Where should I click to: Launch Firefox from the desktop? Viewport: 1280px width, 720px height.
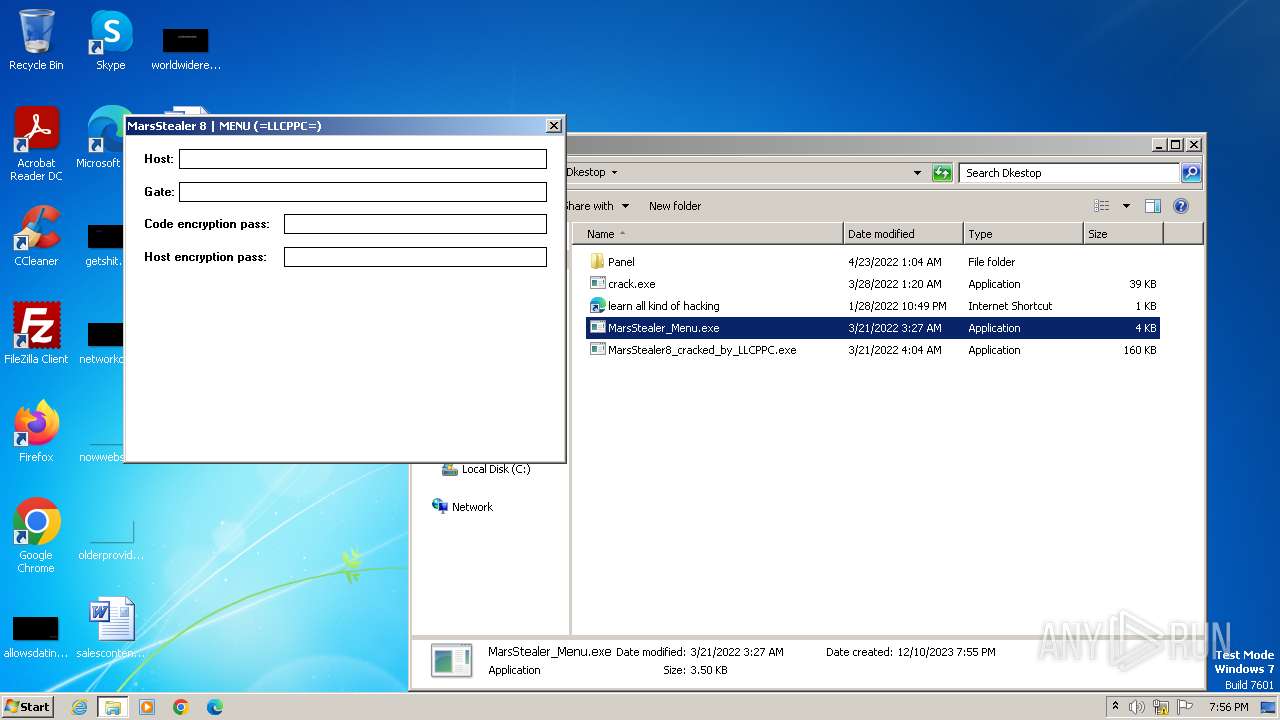[36, 431]
